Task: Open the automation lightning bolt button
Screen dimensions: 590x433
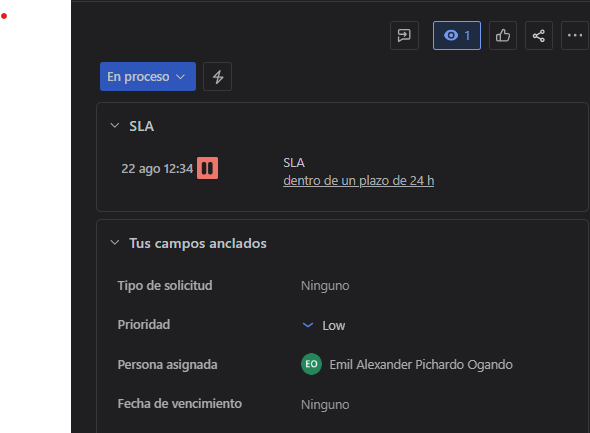Action: (x=217, y=76)
